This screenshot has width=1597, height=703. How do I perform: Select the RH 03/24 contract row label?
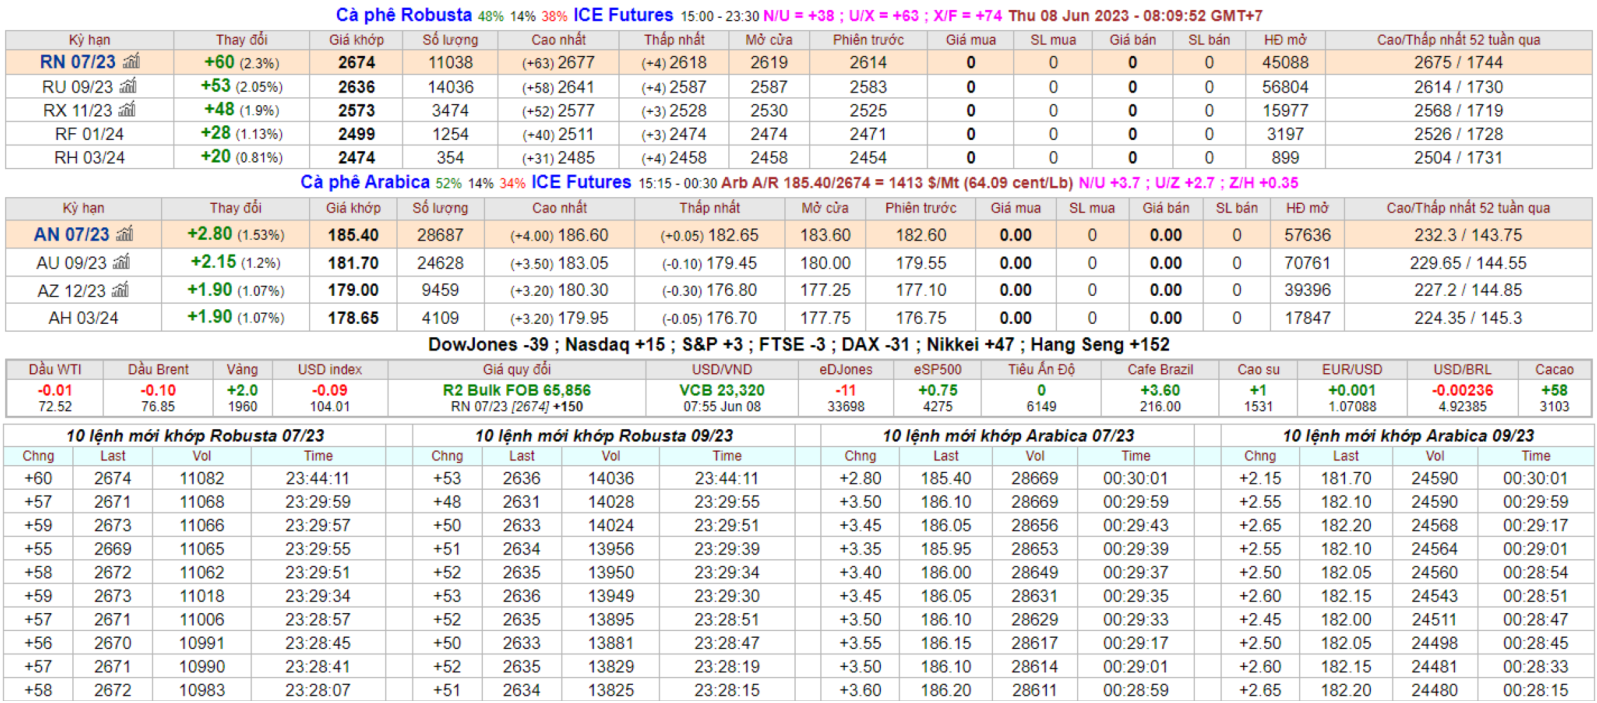pyautogui.click(x=89, y=158)
